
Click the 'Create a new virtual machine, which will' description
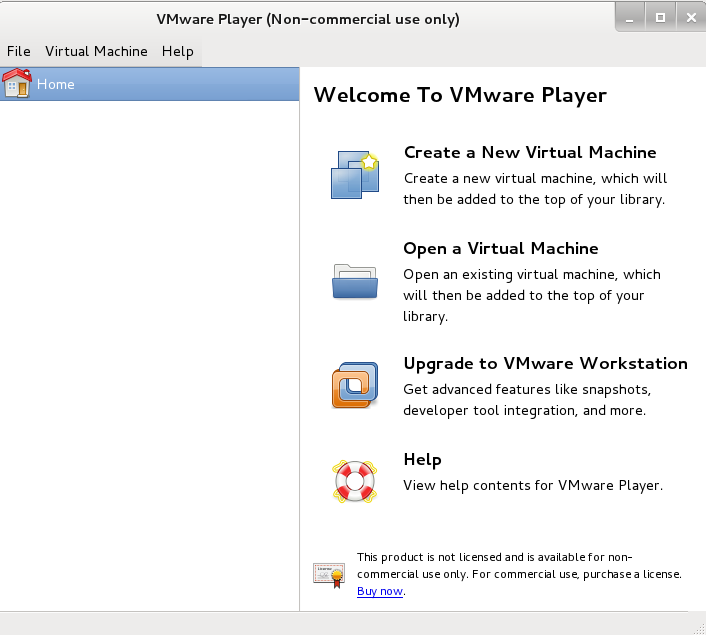535,189
